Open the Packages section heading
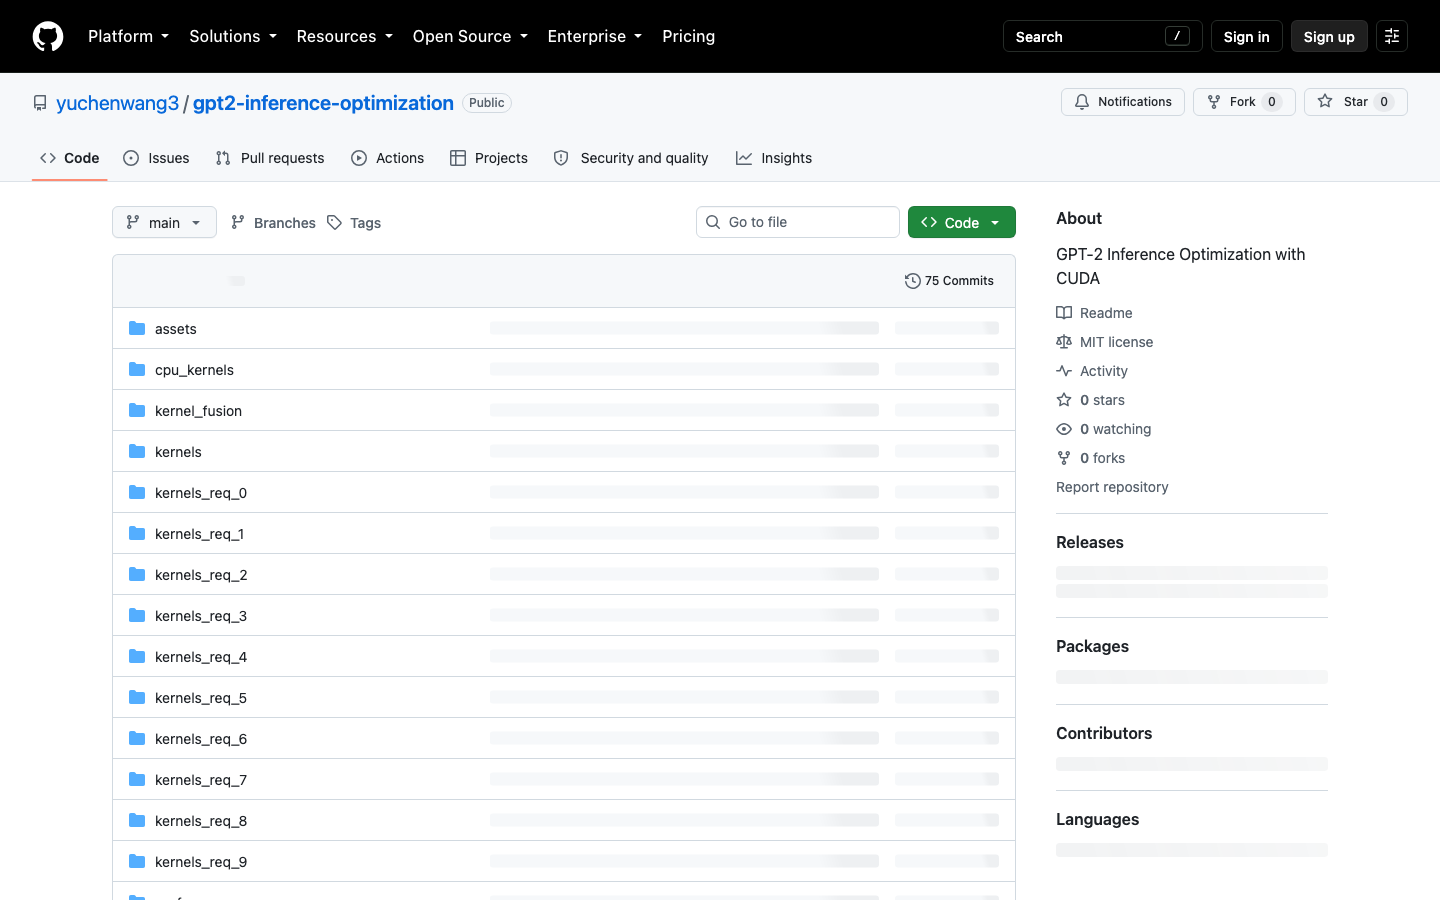The image size is (1440, 900). click(x=1092, y=646)
